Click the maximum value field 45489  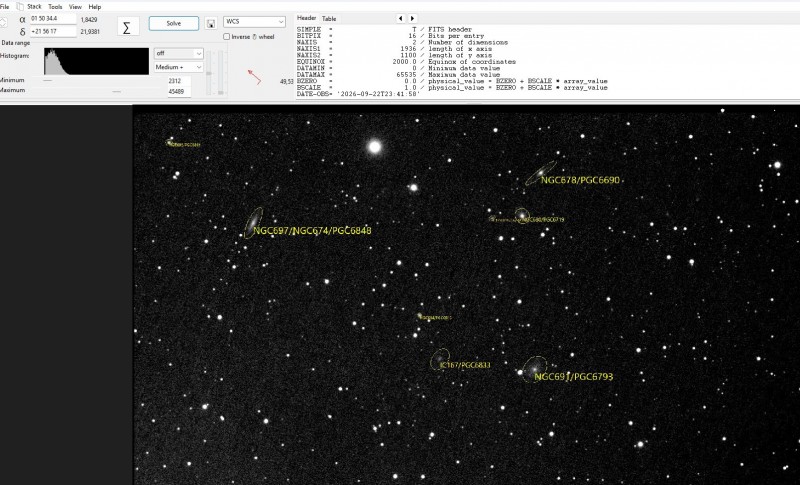point(179,92)
